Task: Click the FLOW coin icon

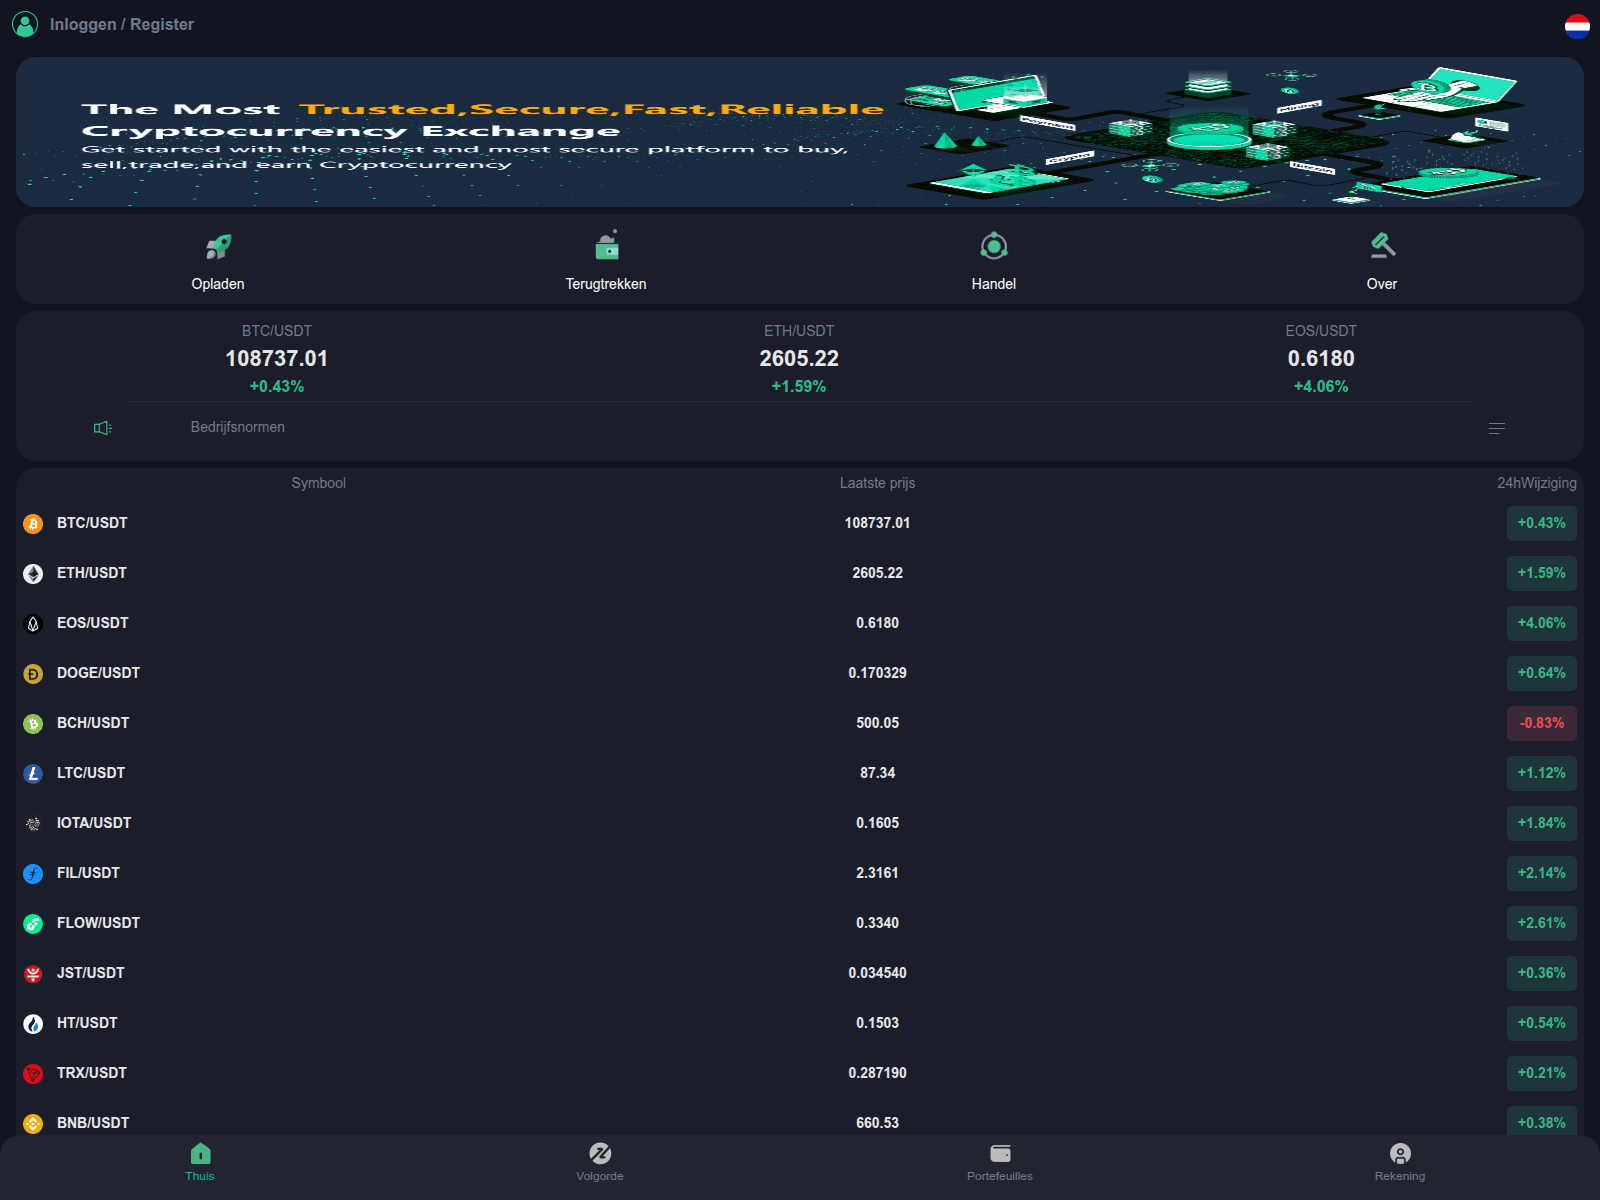Action: coord(33,924)
